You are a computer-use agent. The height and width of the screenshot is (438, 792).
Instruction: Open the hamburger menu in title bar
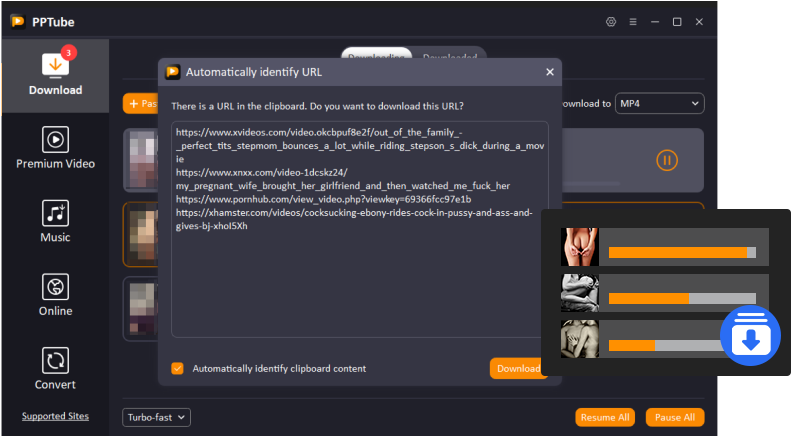(633, 21)
